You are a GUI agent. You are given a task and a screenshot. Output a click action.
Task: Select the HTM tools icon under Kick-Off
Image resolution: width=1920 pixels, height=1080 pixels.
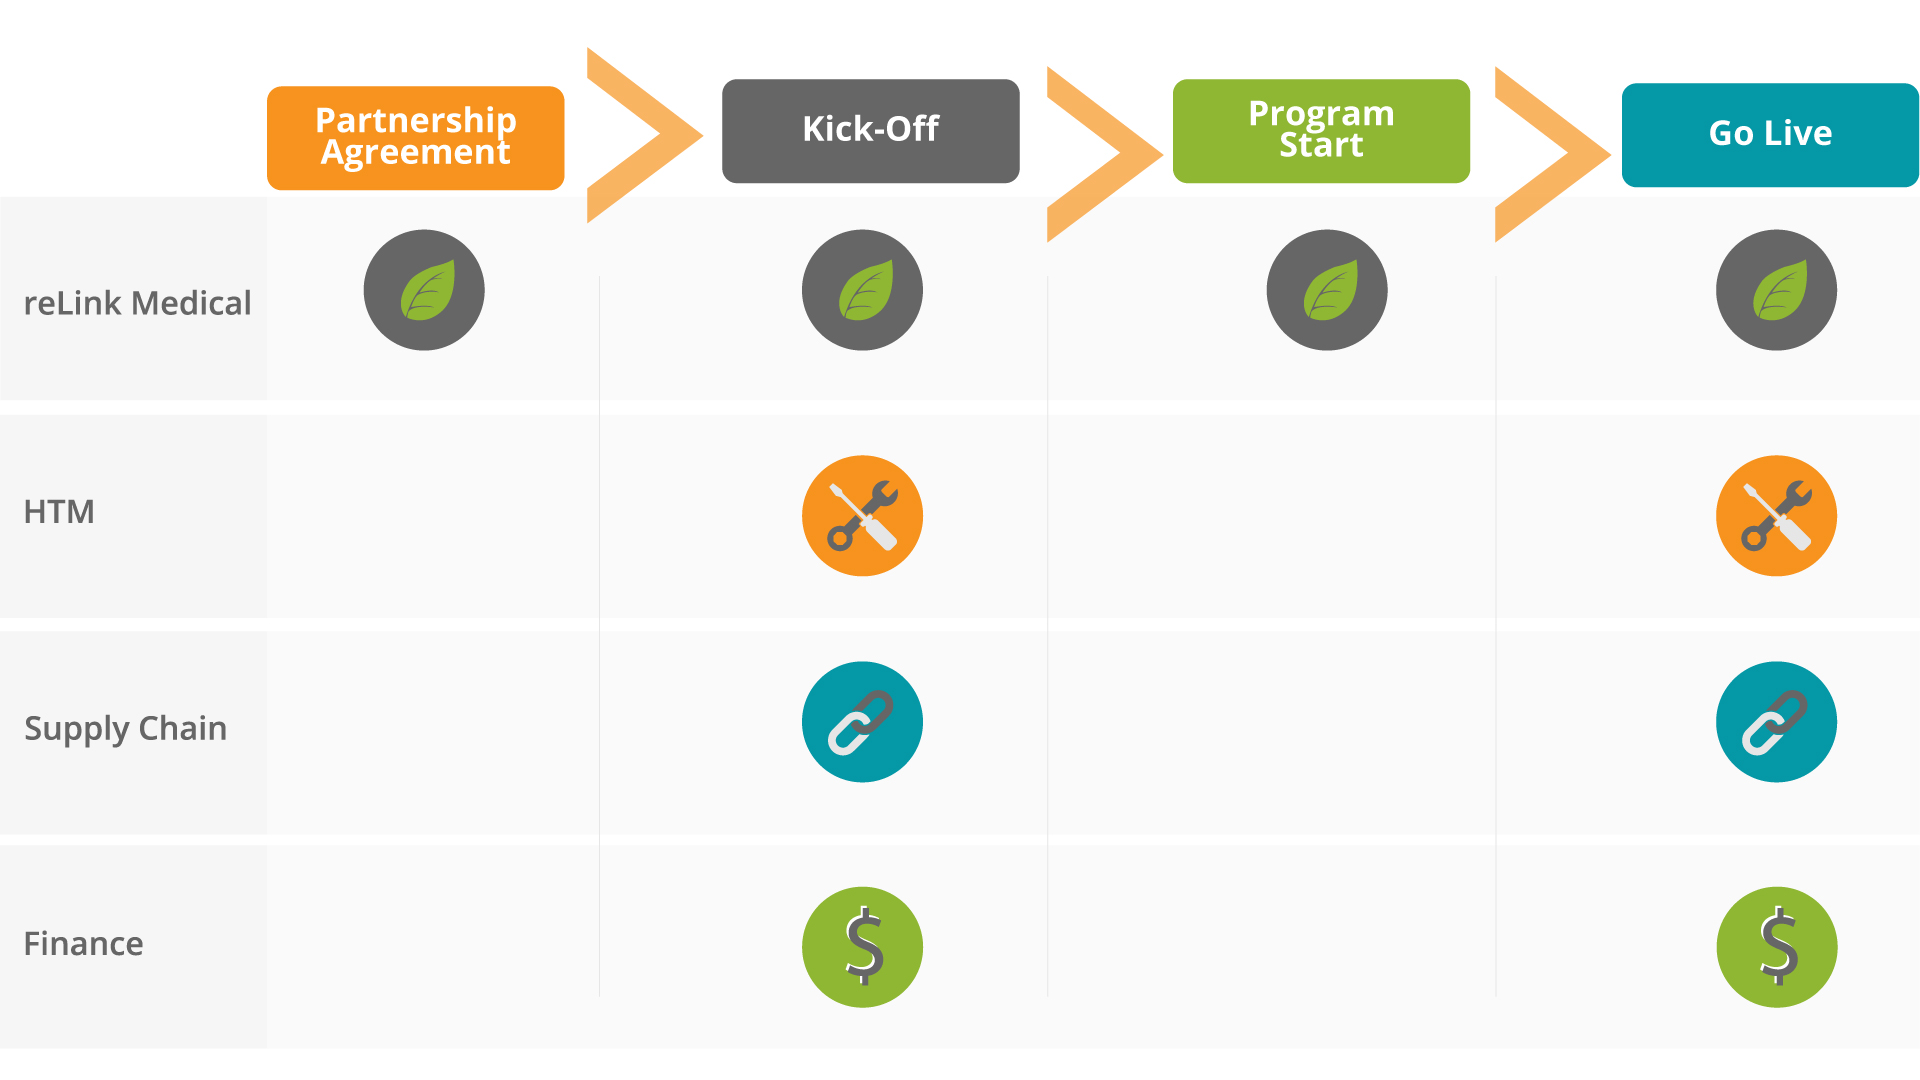[862, 516]
